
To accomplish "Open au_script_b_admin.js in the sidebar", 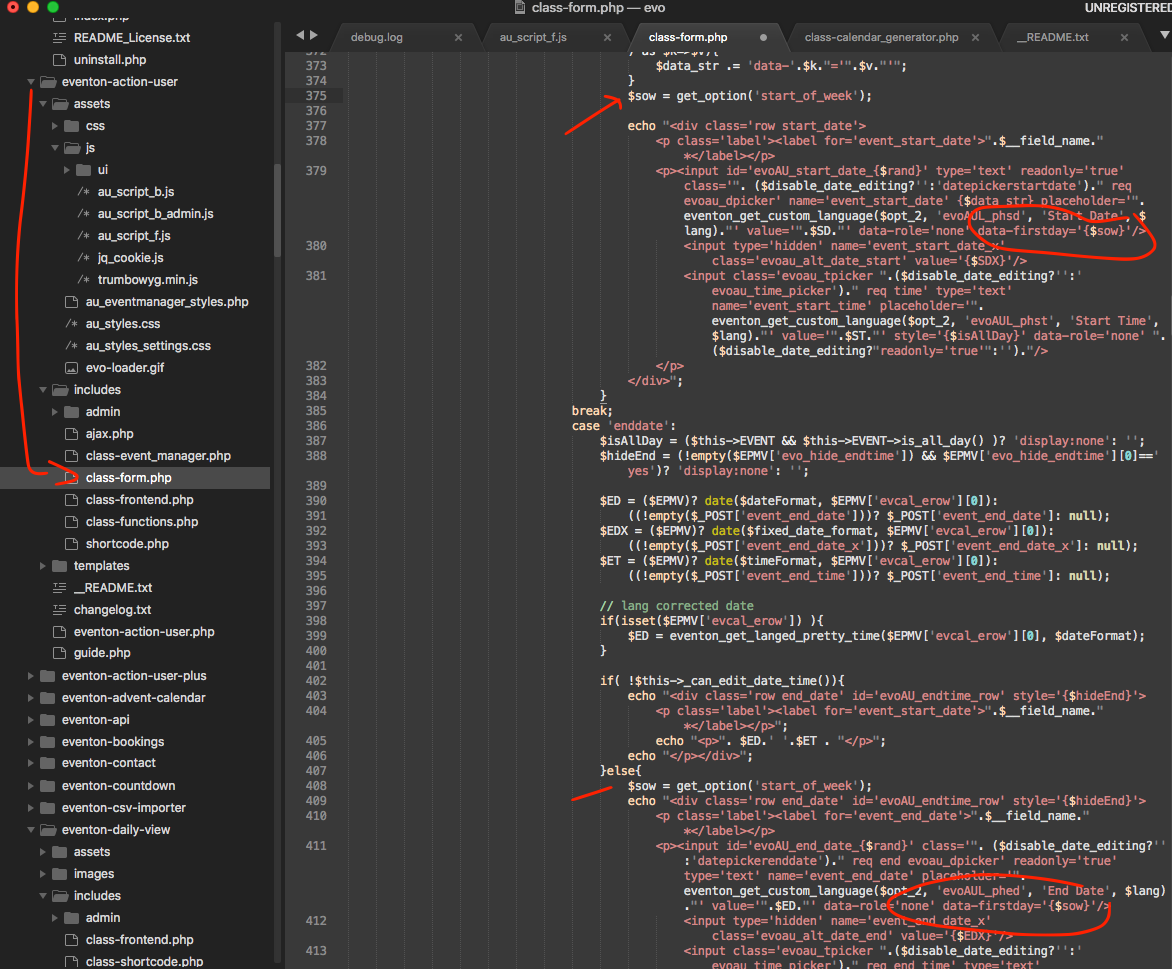I will tap(155, 214).
